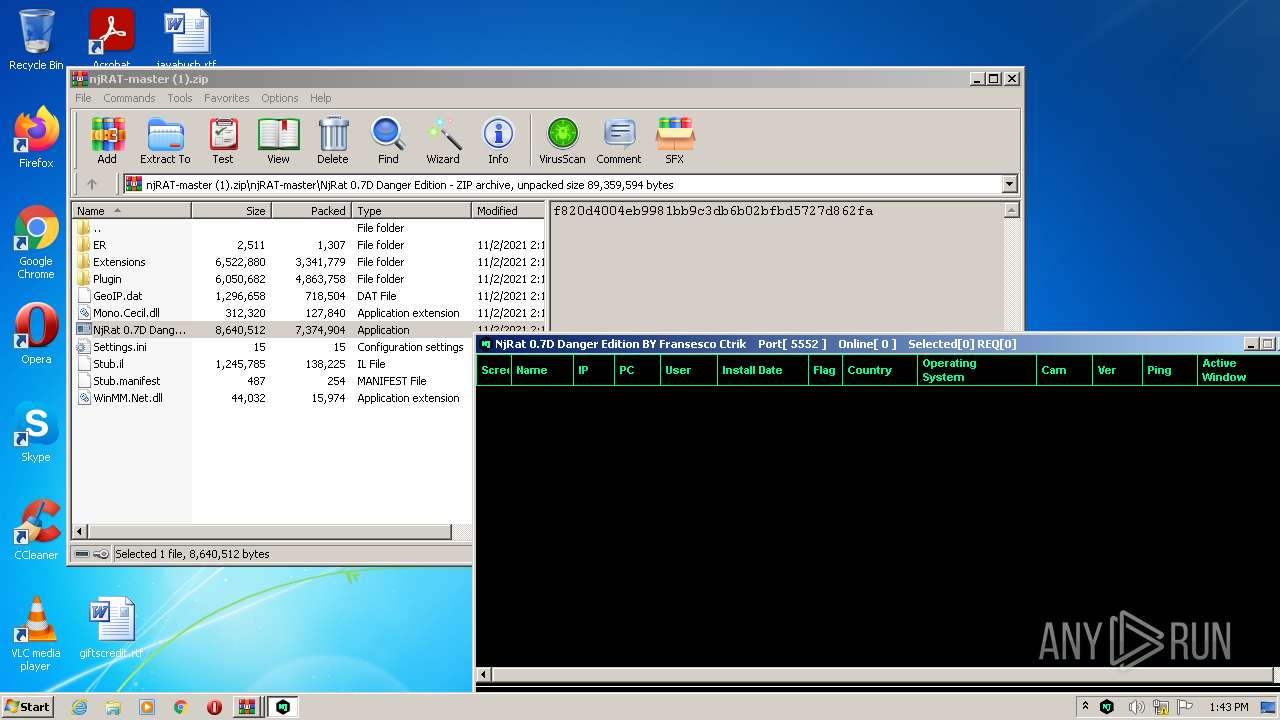Click the Extract To toolbar icon
1280x720 pixels.
(165, 140)
